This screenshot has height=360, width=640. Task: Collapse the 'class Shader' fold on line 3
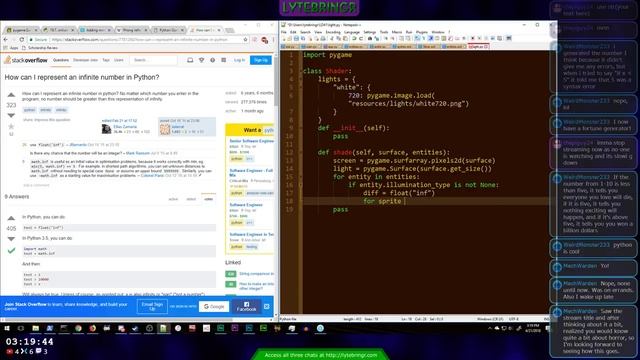pyautogui.click(x=300, y=71)
